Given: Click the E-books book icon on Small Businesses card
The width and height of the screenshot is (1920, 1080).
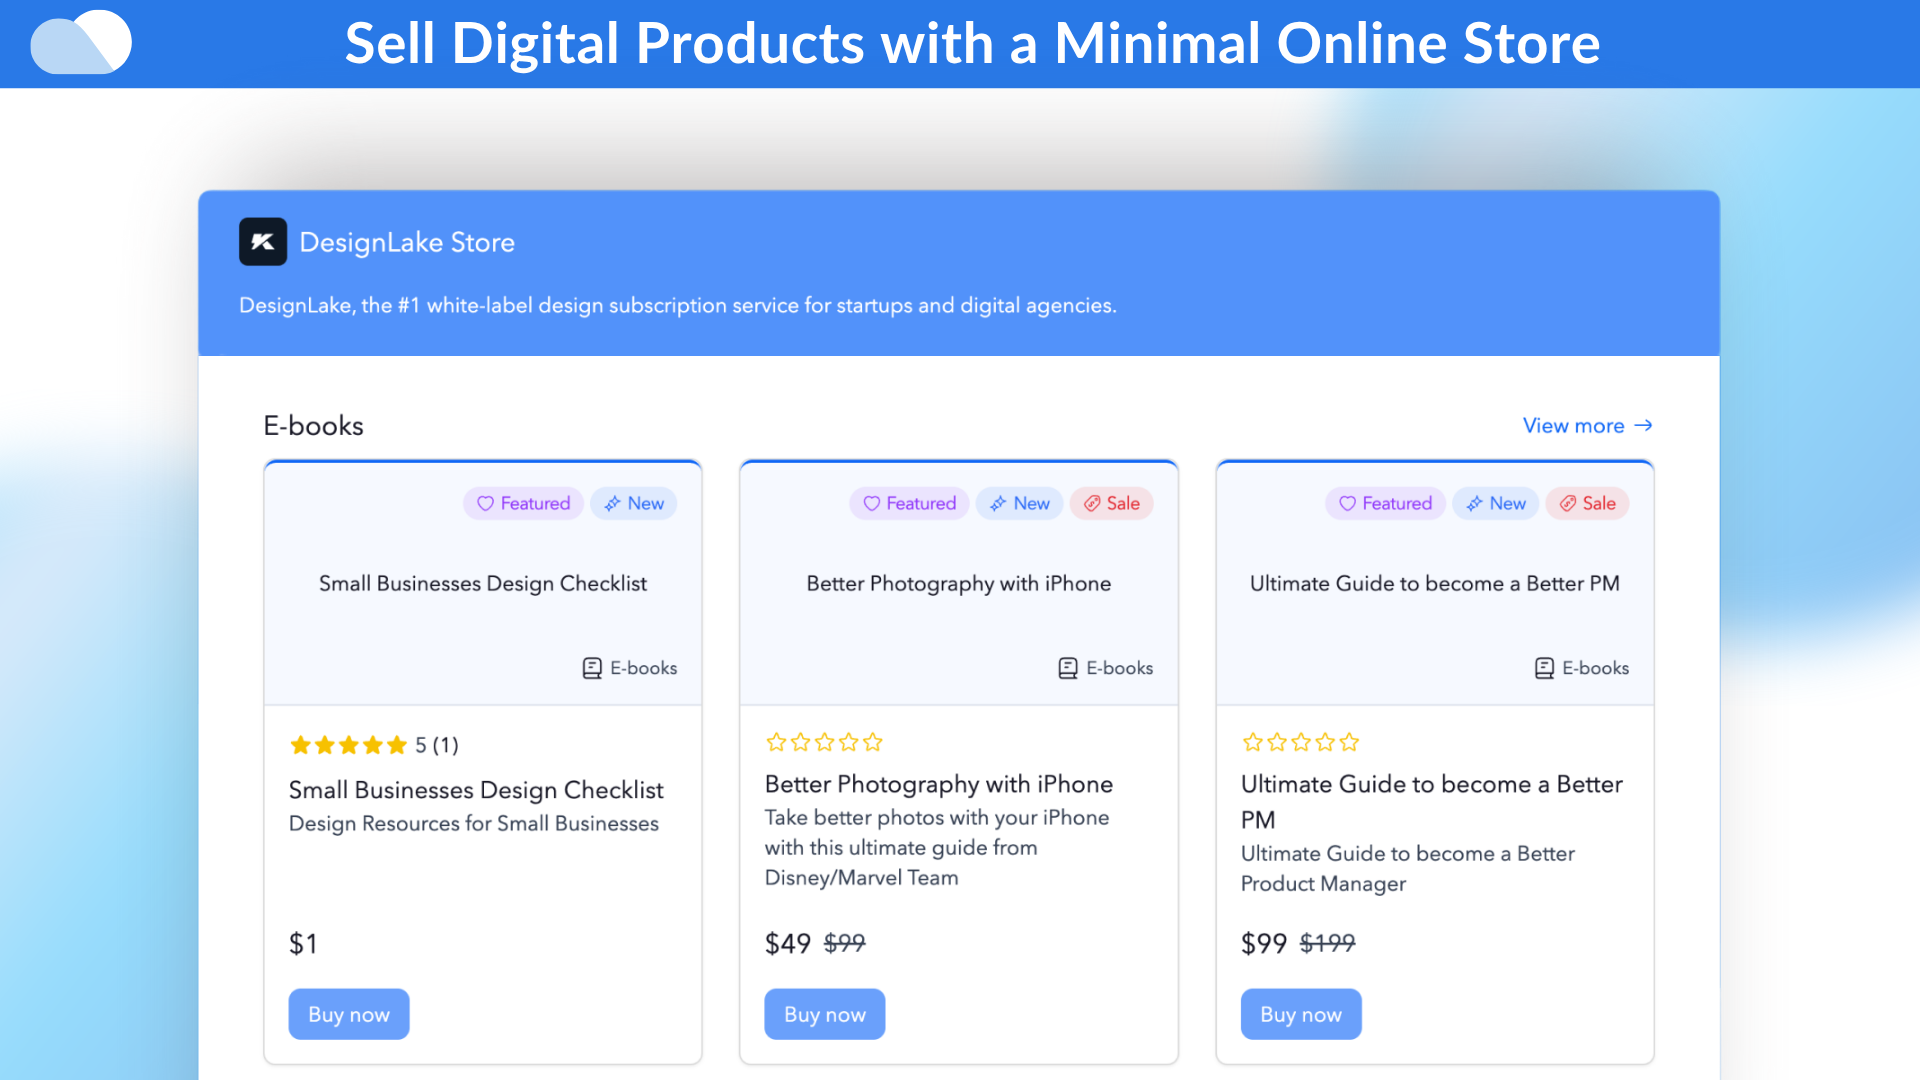Looking at the screenshot, I should [592, 668].
